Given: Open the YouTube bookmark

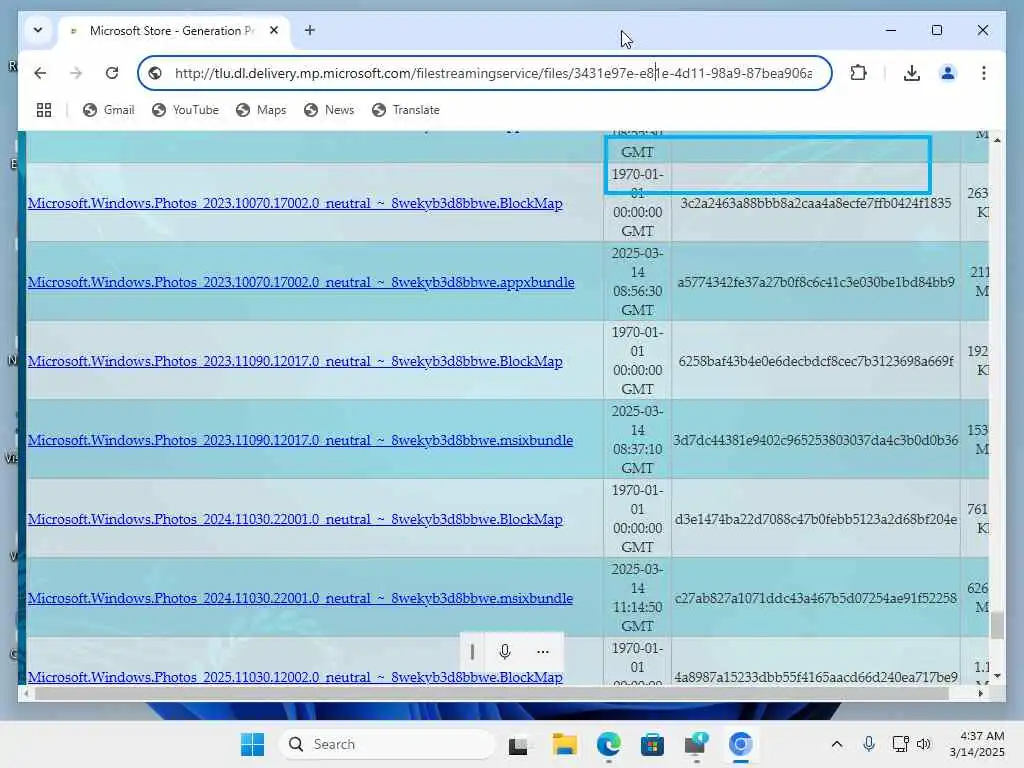Looking at the screenshot, I should (x=185, y=110).
